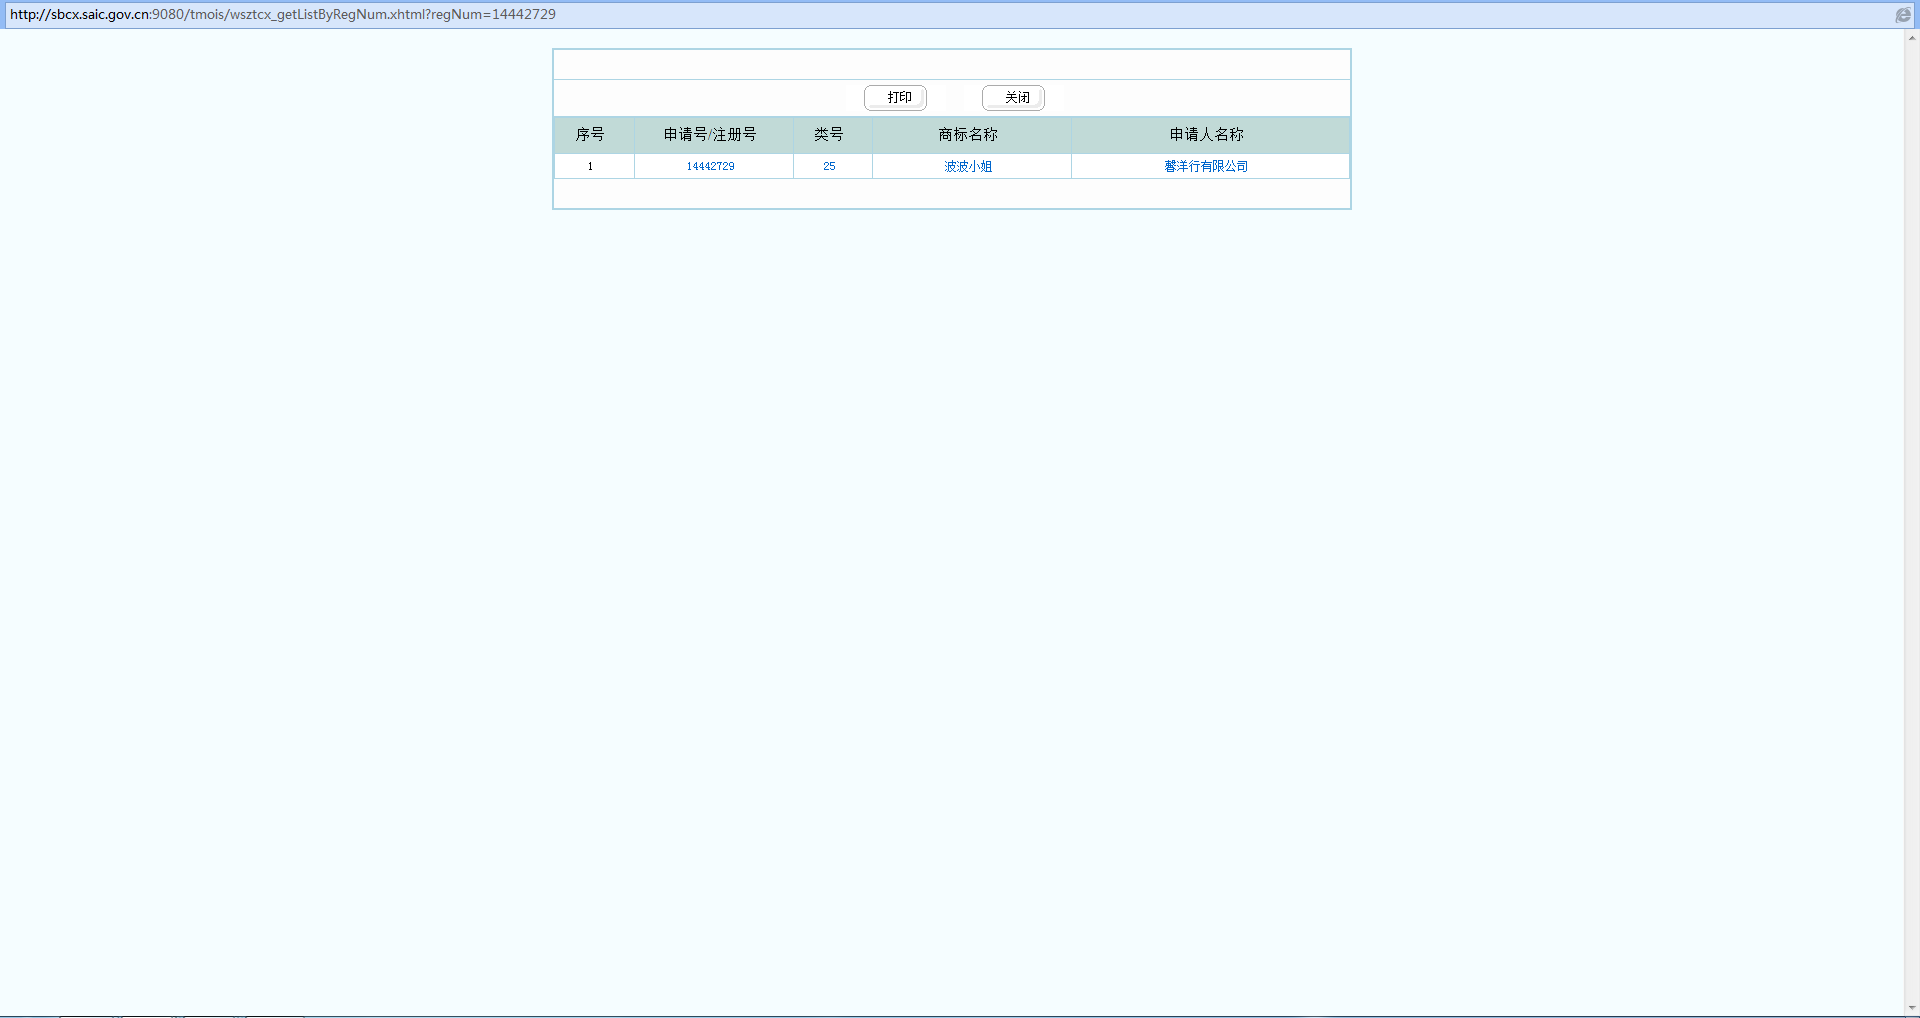
Task: Open class number 25 link
Action: (829, 166)
